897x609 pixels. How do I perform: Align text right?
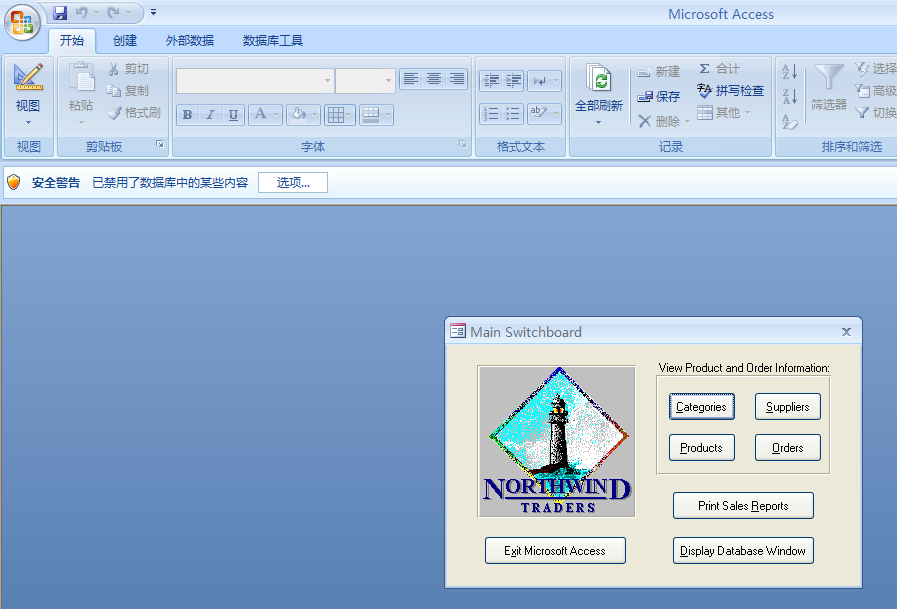(457, 79)
